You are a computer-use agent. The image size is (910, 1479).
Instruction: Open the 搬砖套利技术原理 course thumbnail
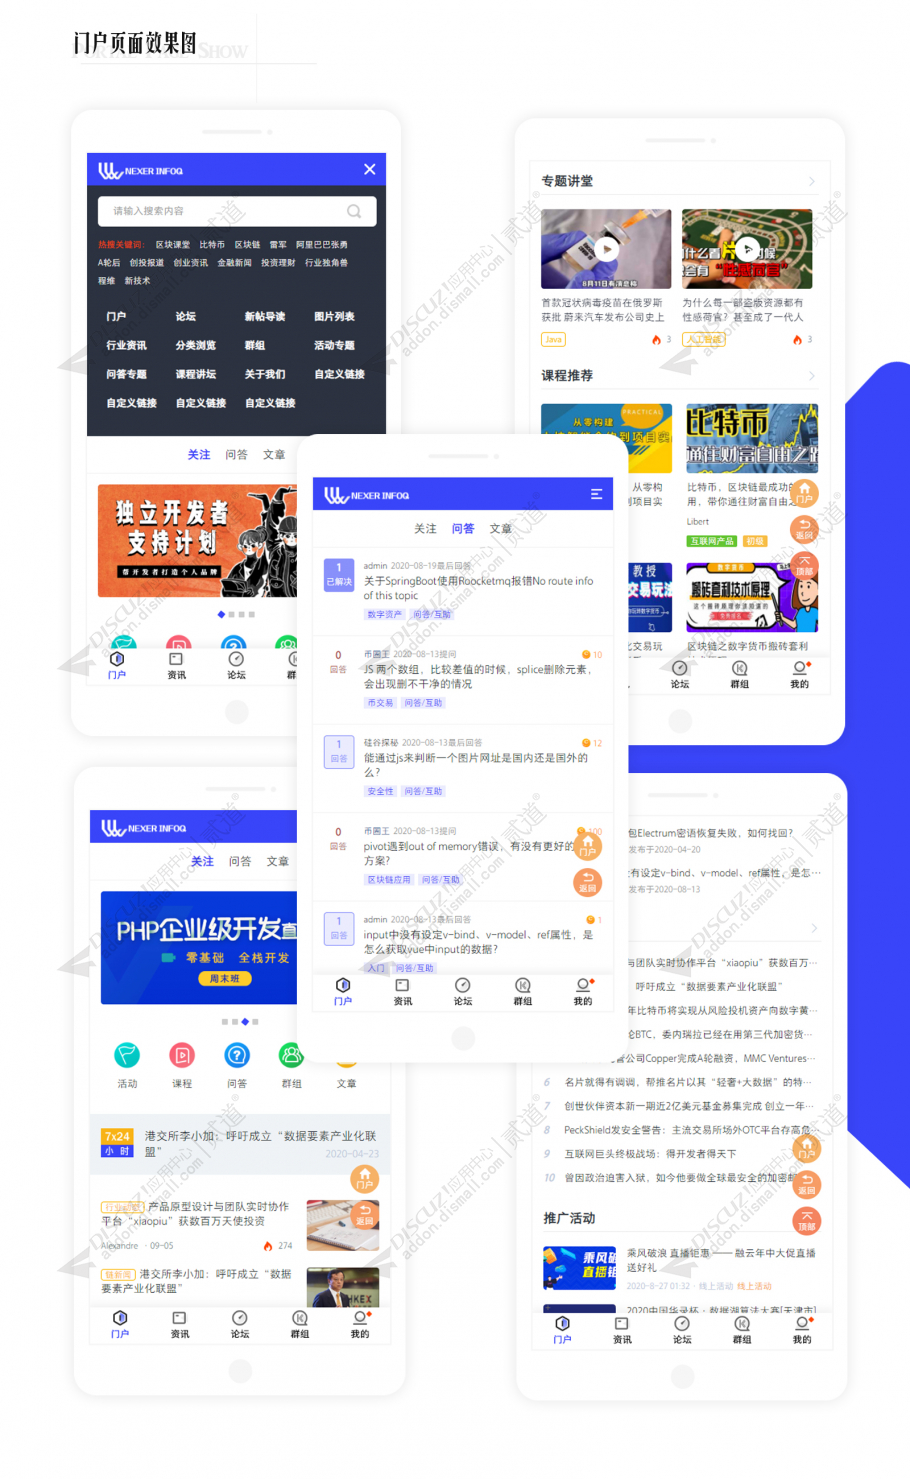coord(752,597)
